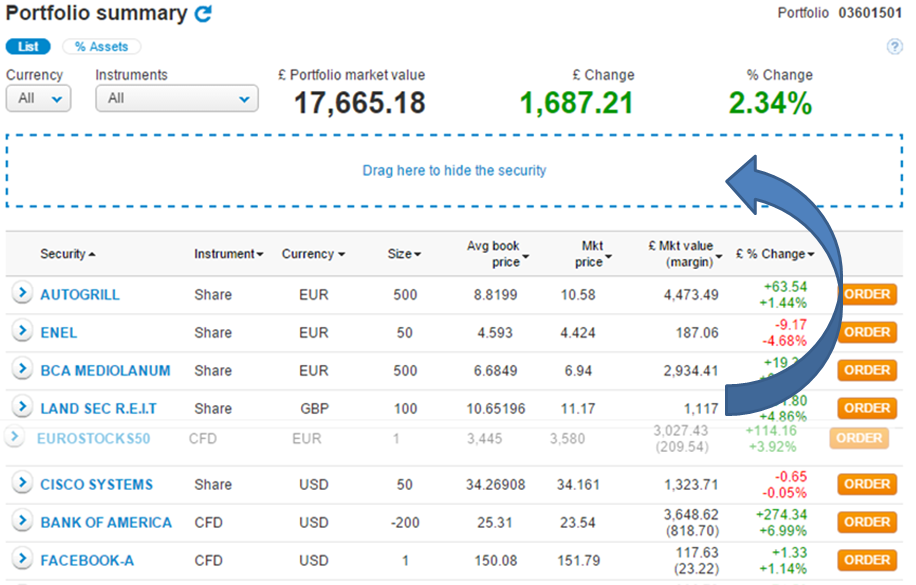Refresh the portfolio summary
Image resolution: width=916 pixels, height=585 pixels.
[201, 14]
